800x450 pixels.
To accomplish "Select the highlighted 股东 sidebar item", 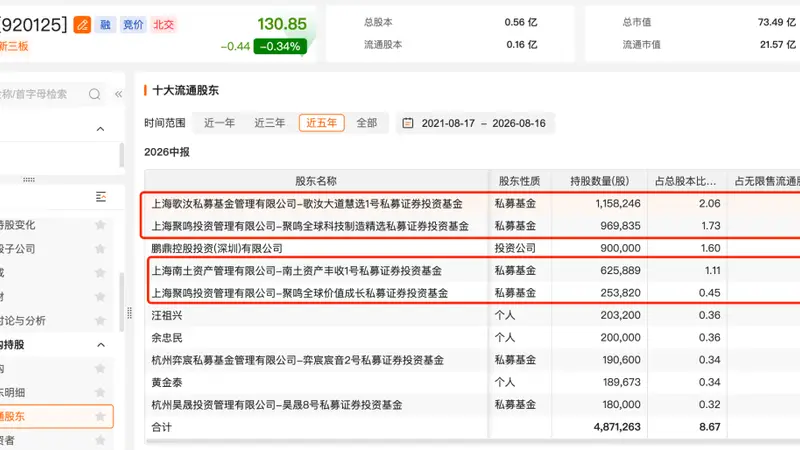I will pos(56,416).
